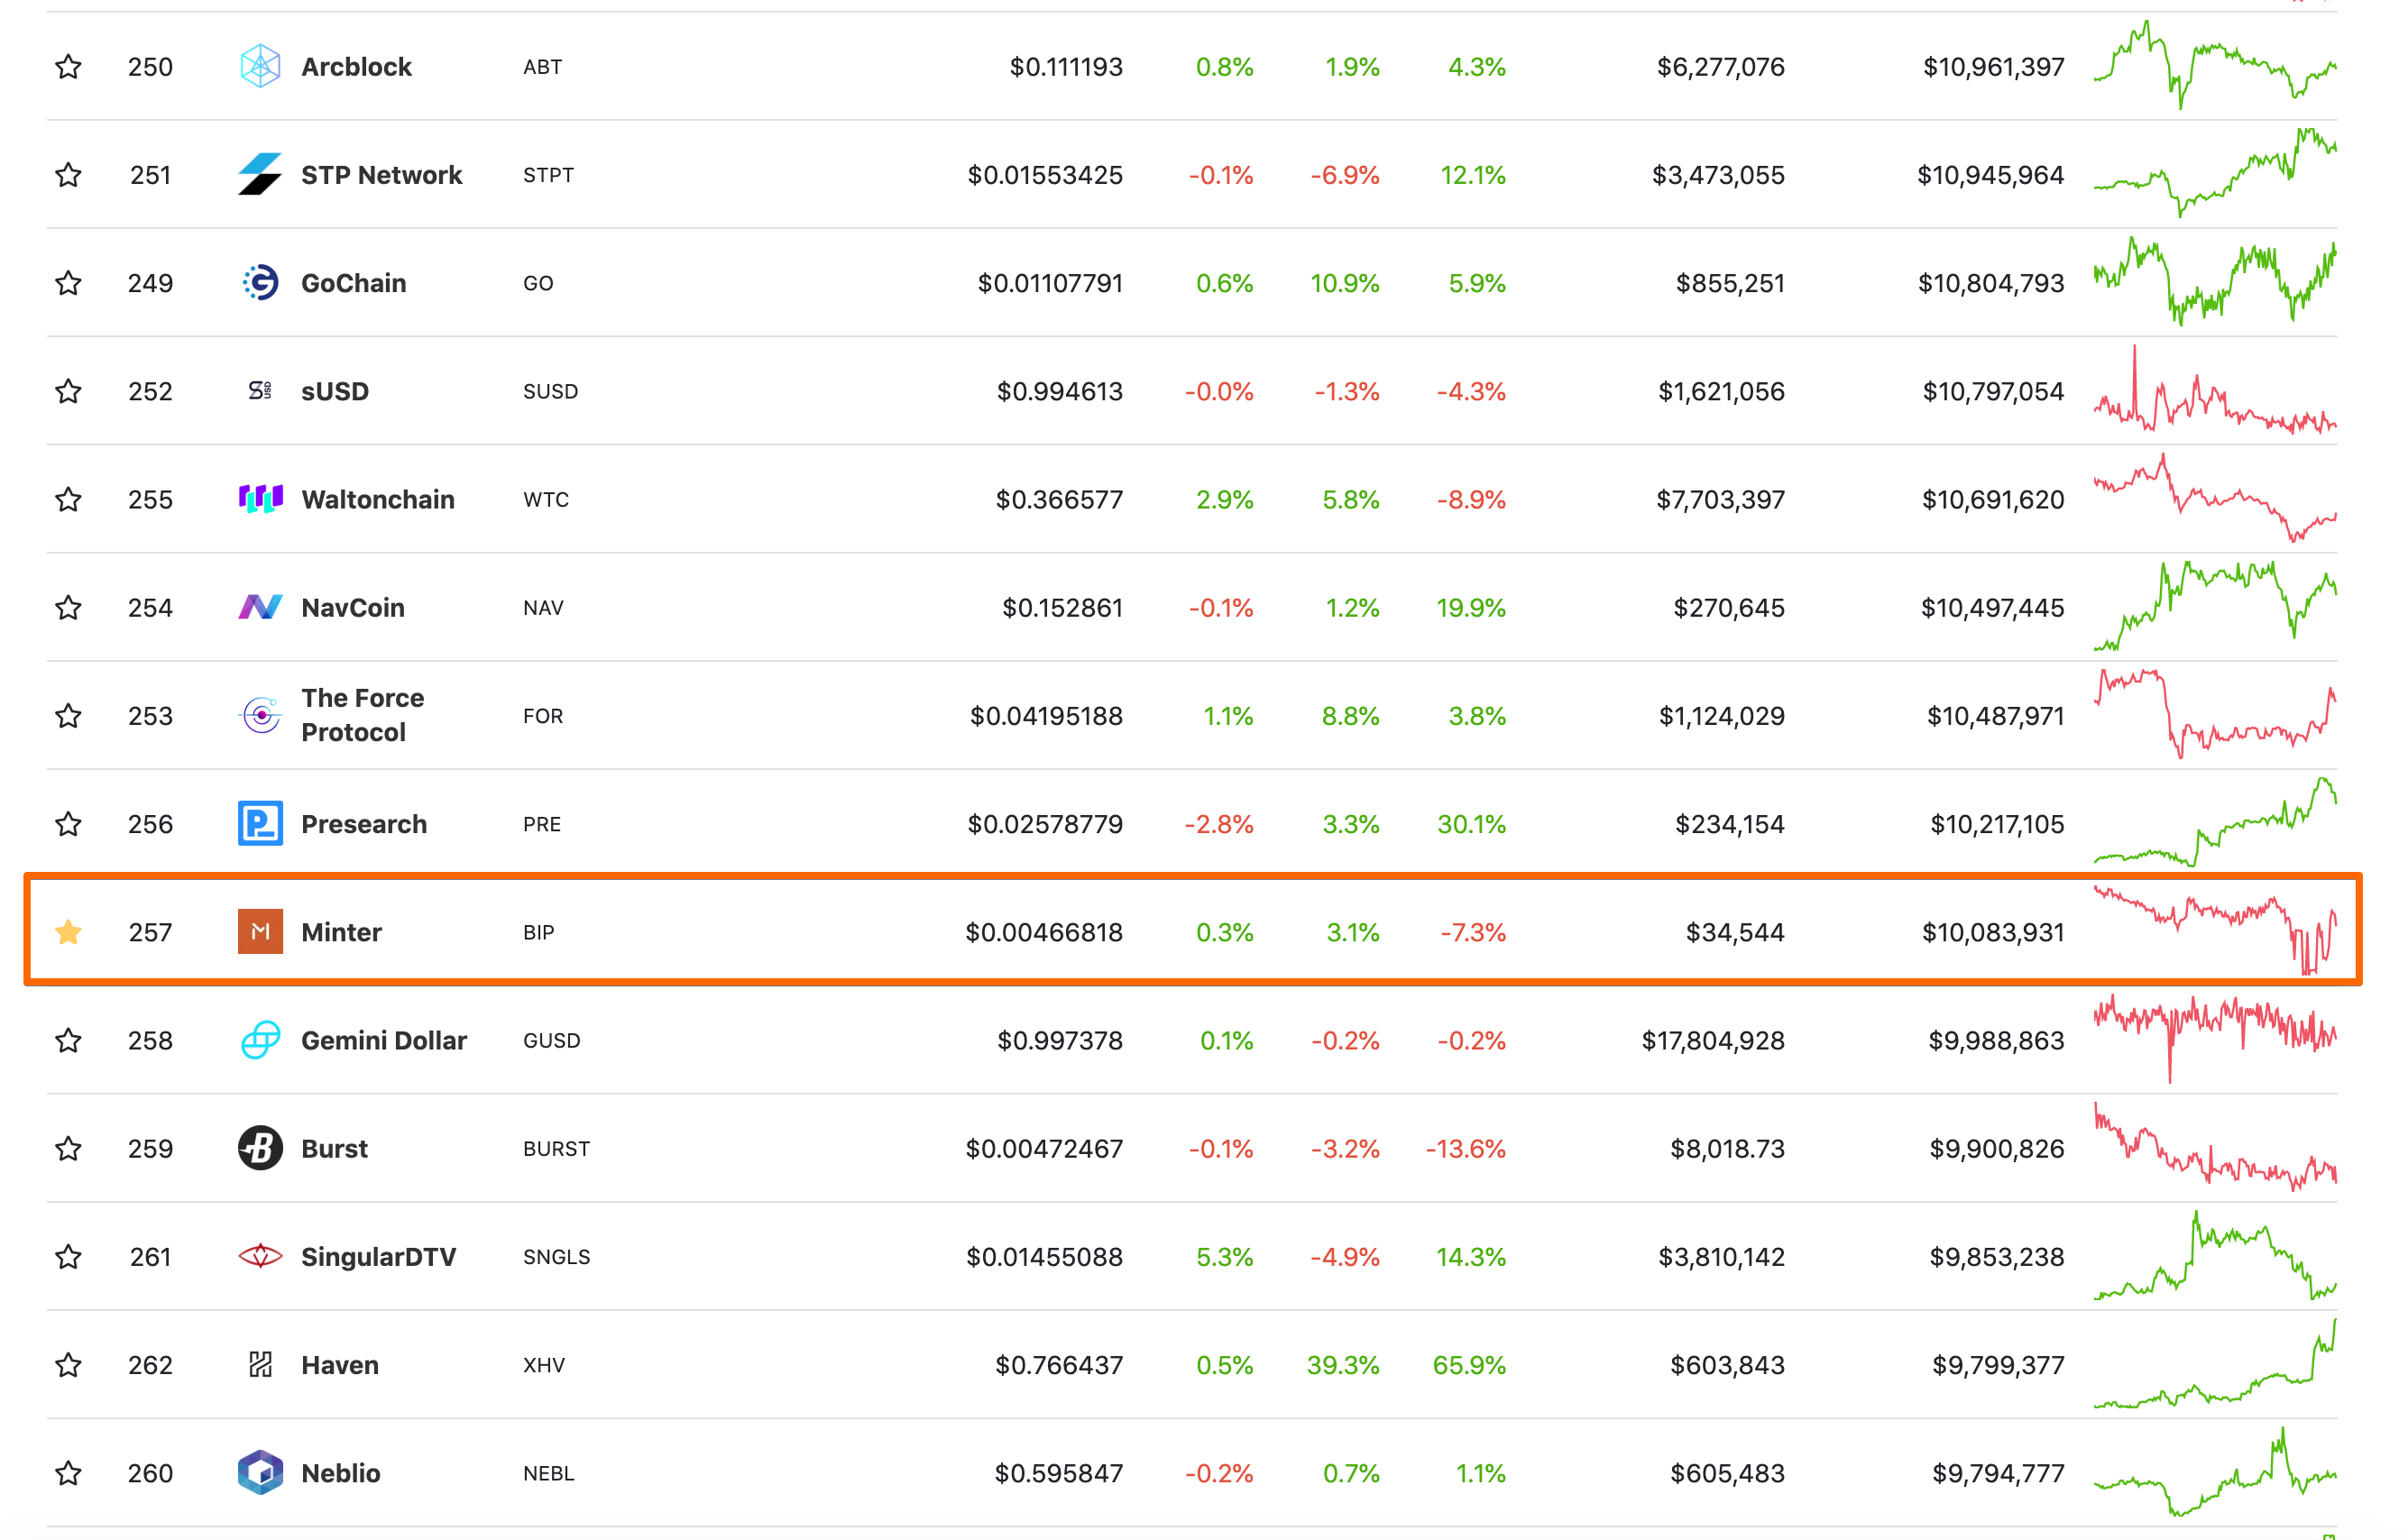Viewport: 2408px width, 1540px height.
Task: Open the GoChain coin page
Action: click(x=353, y=283)
